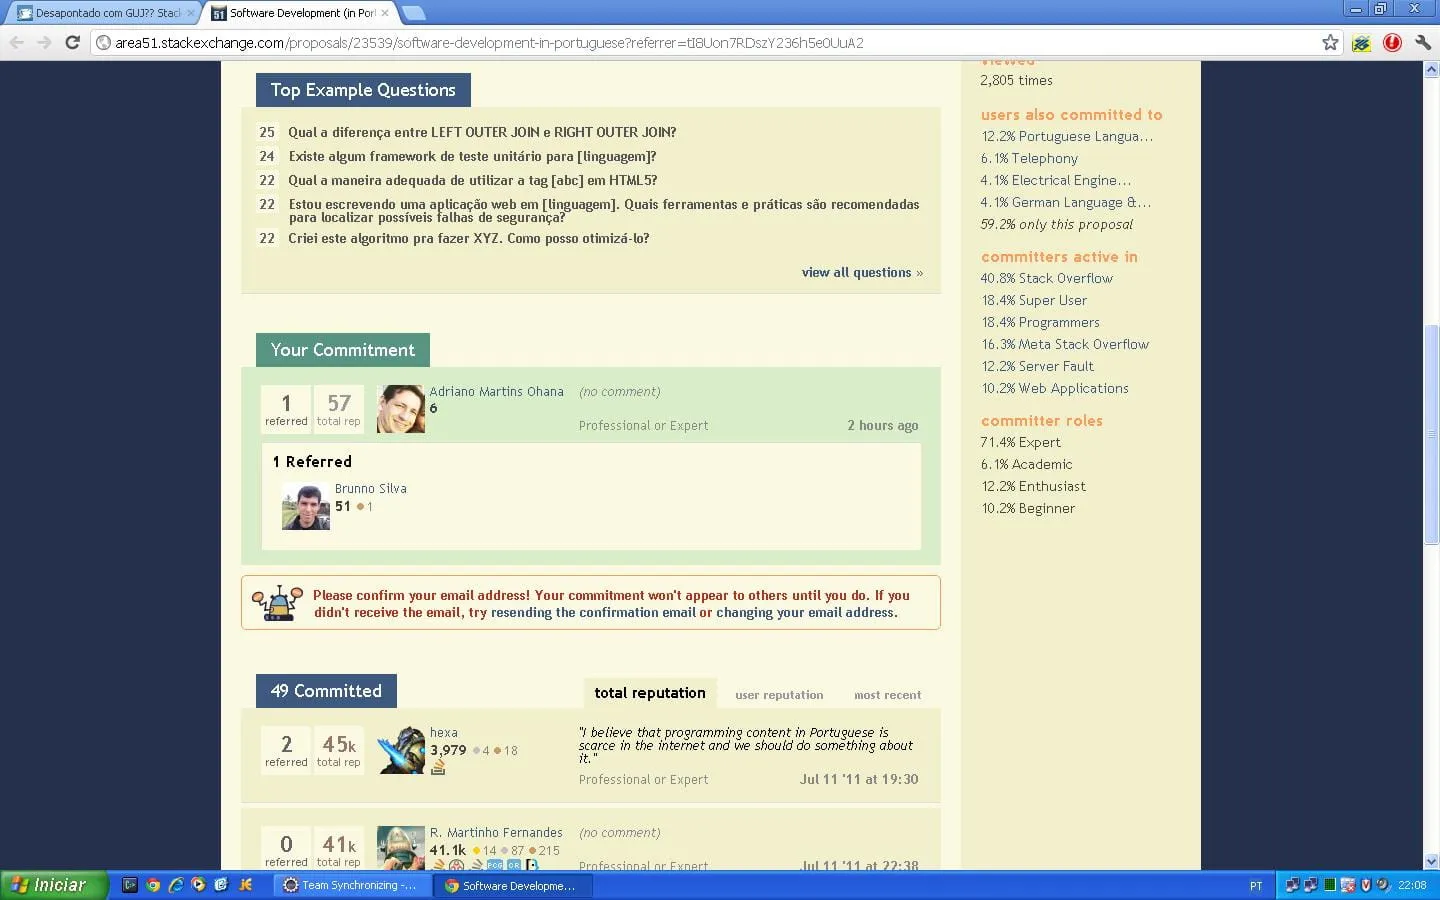Viewport: 1440px width, 900px height.
Task: Switch to the 'Software Developme…' taskbar button
Action: point(512,885)
